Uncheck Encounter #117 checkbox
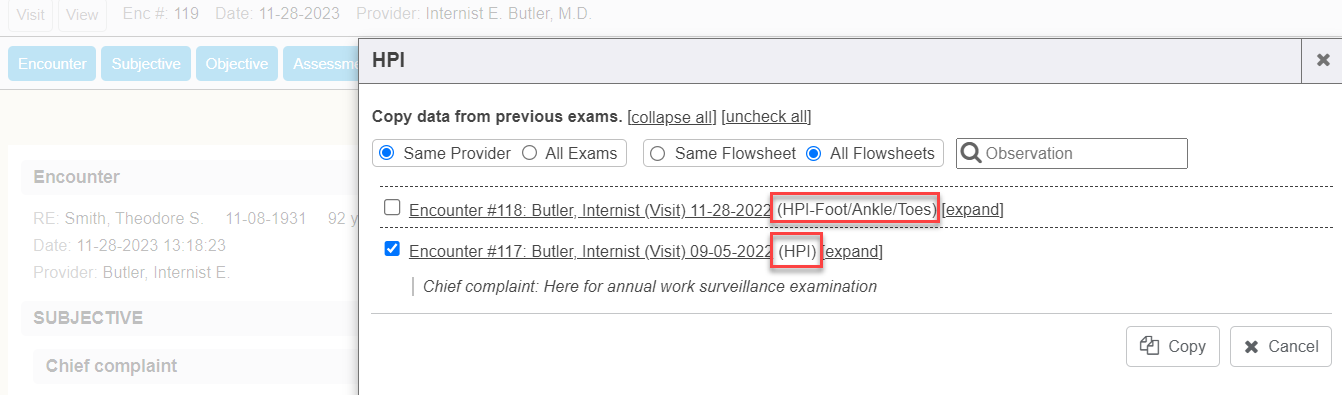 point(393,249)
